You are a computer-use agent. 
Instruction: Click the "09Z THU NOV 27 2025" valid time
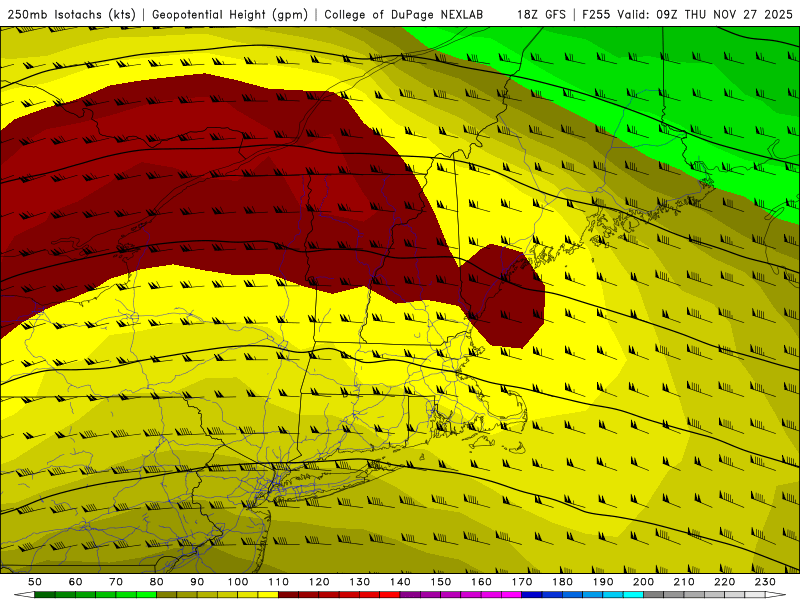point(724,14)
